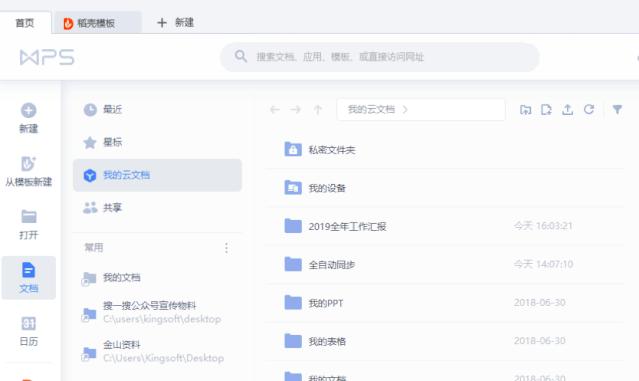The height and width of the screenshot is (381, 639).
Task: Switch to the 稻壳模板 tab
Action: coord(96,23)
